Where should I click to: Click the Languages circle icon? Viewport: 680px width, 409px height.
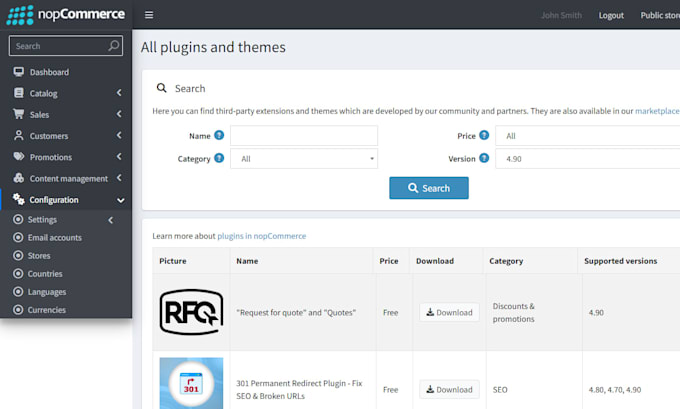click(18, 291)
